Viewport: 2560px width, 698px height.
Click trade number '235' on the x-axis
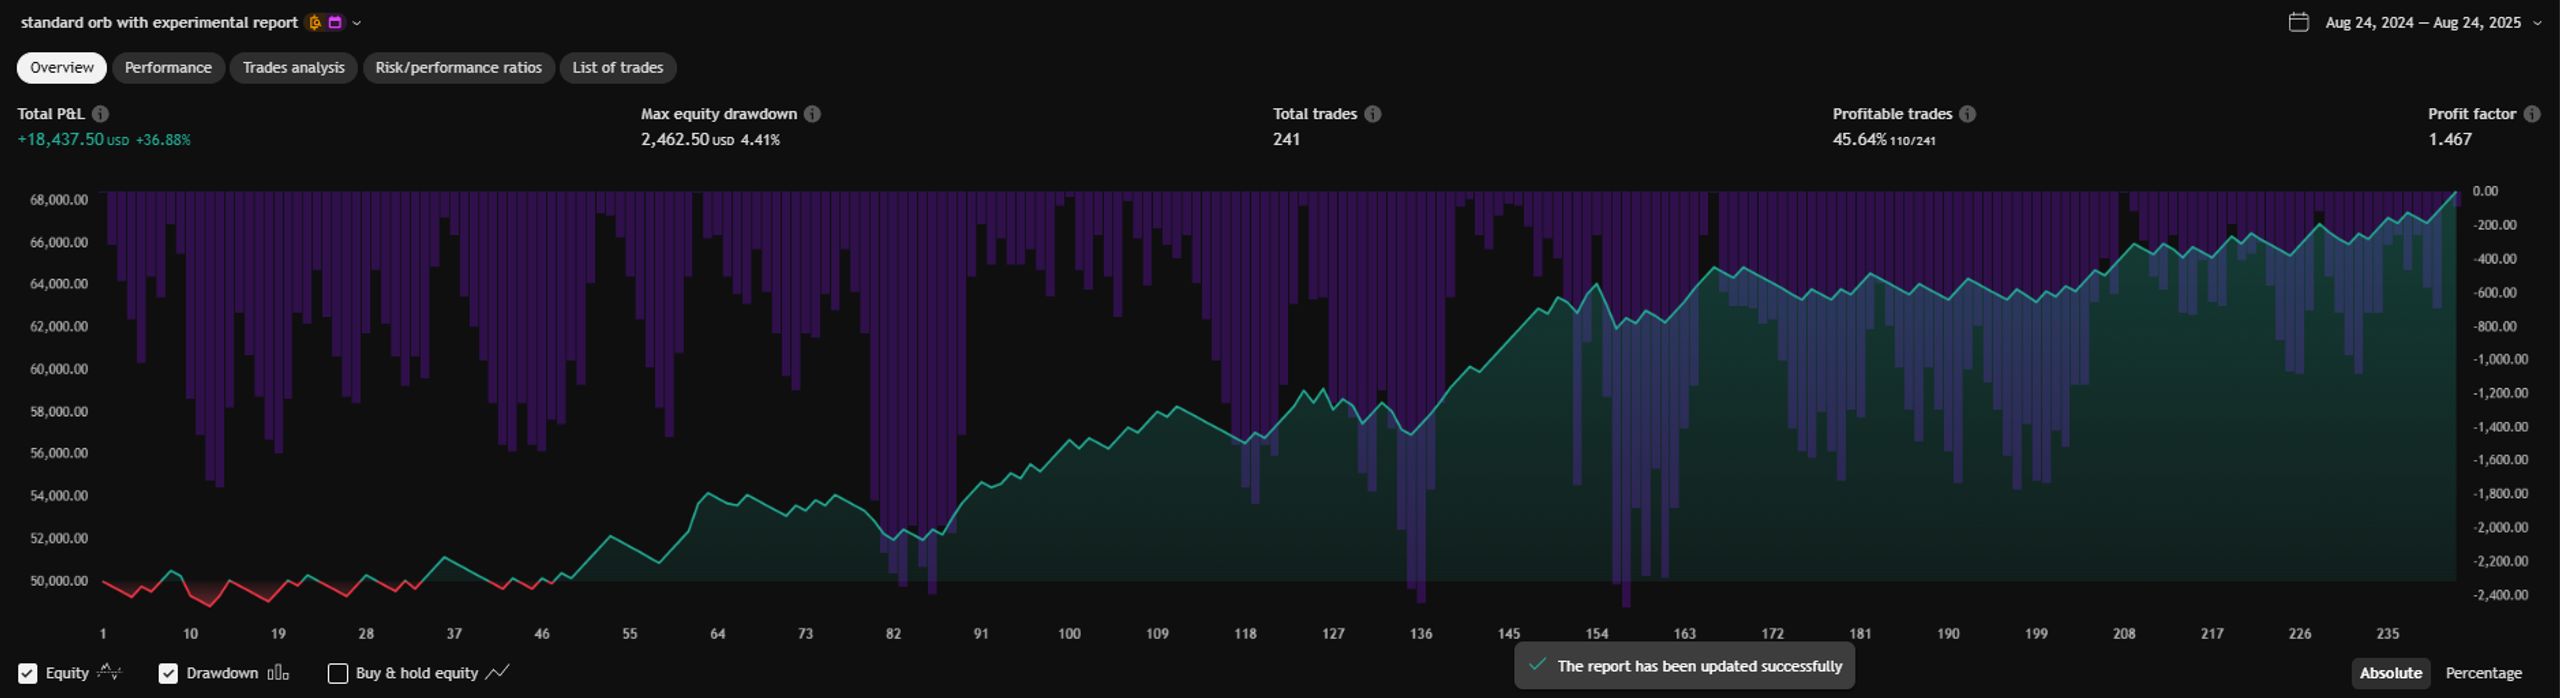2387,634
